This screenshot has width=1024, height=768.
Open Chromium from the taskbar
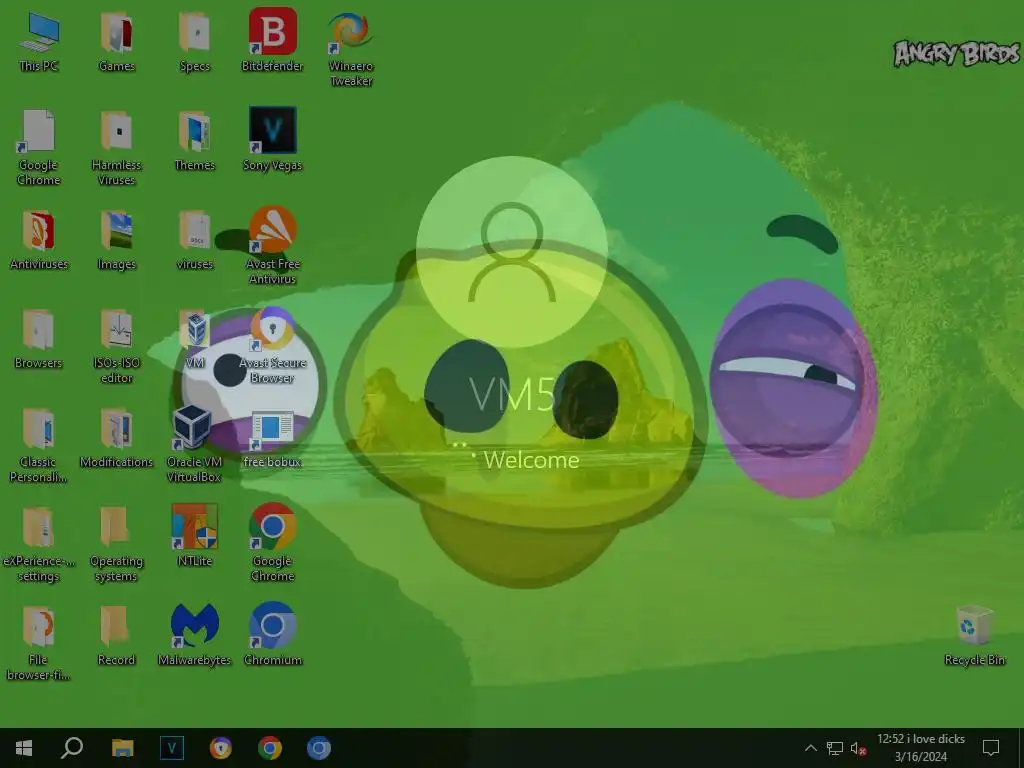click(319, 748)
